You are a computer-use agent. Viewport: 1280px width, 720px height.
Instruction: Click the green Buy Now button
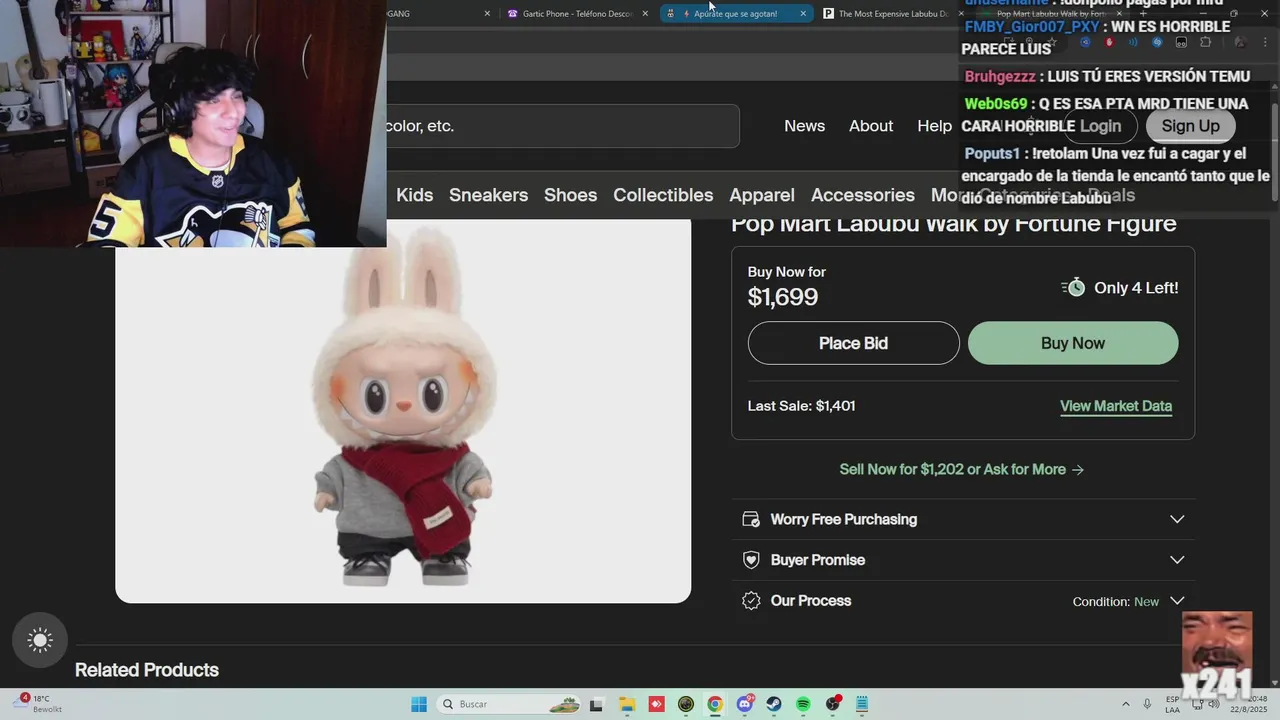(1073, 343)
